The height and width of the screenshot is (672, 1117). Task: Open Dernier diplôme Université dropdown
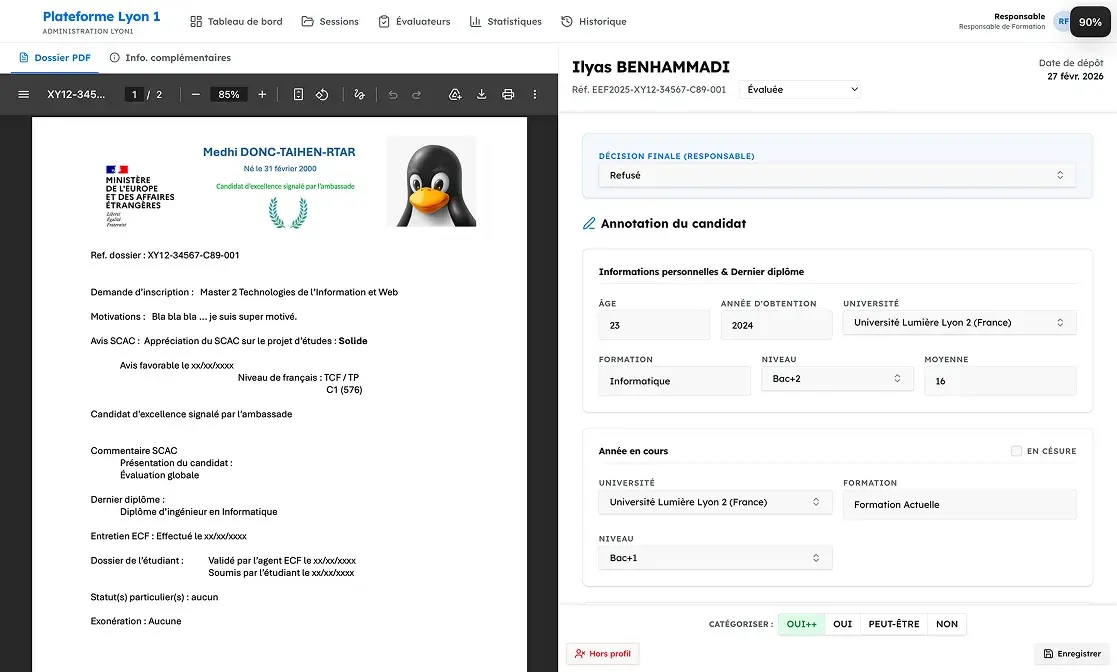coord(959,323)
